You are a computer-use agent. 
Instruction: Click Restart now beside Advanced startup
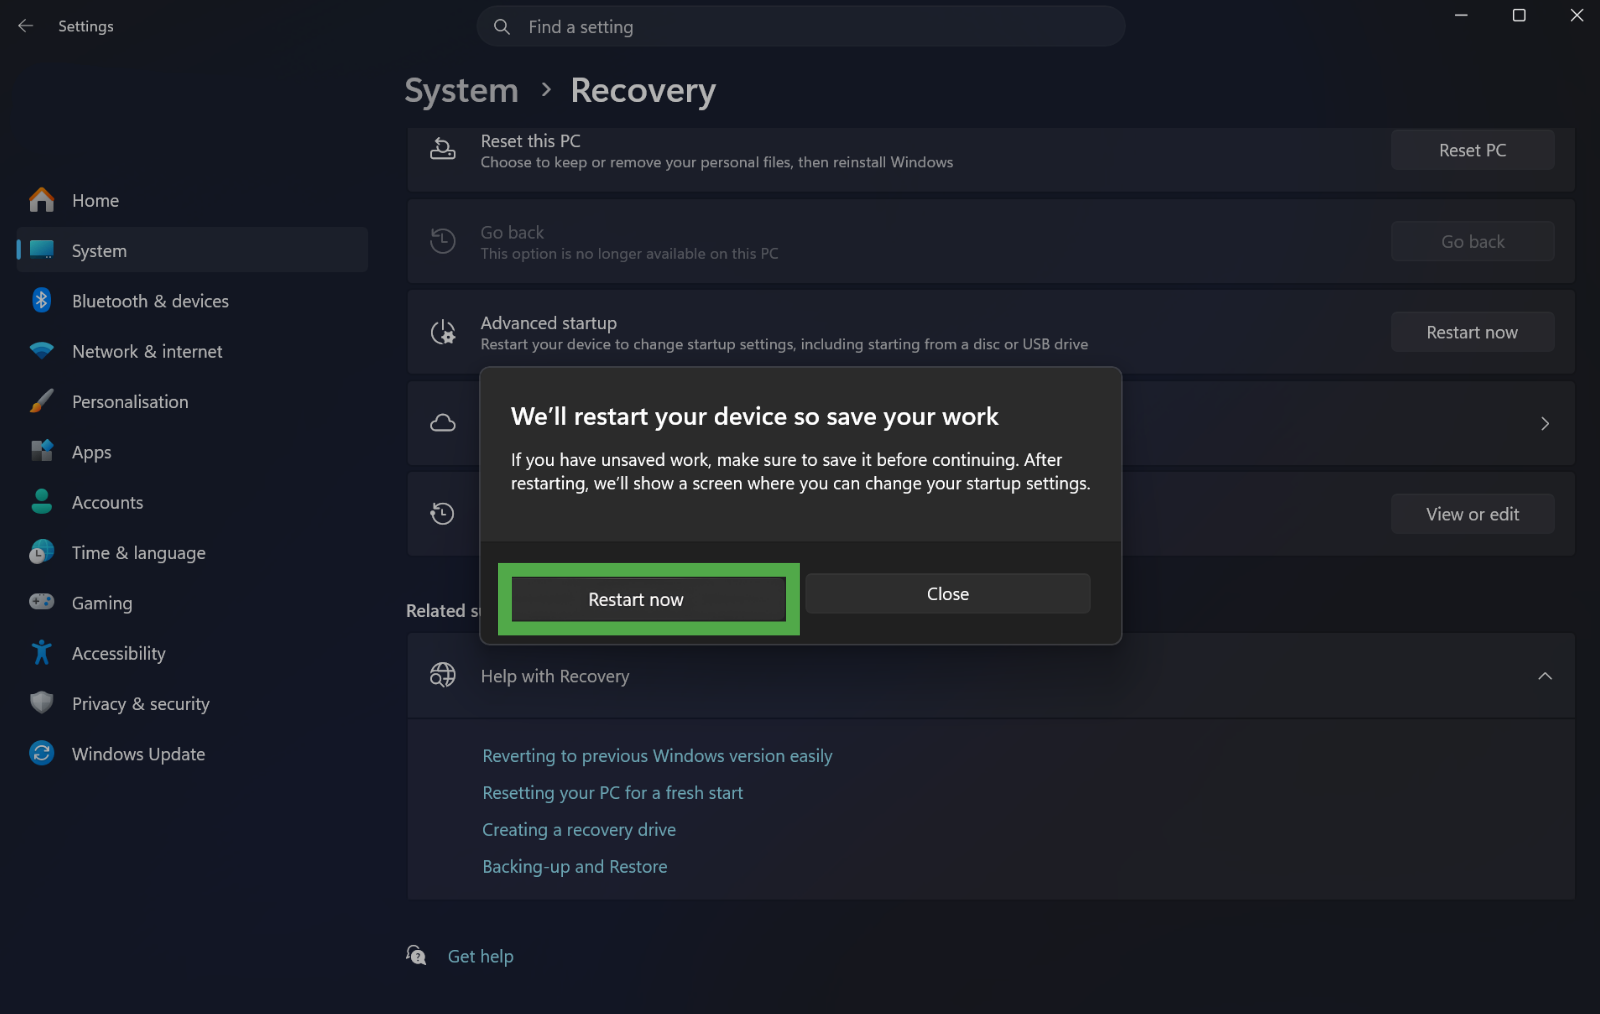pyautogui.click(x=1472, y=332)
